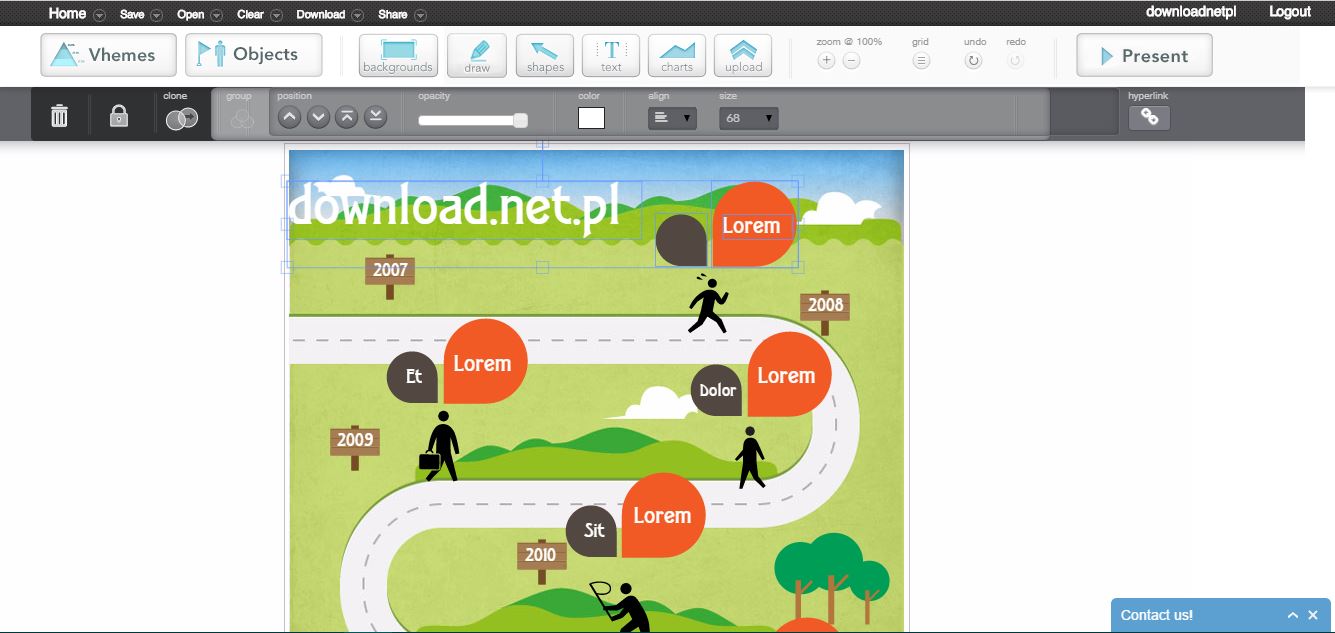Send the object to the back
Image resolution: width=1335 pixels, height=633 pixels.
375,117
